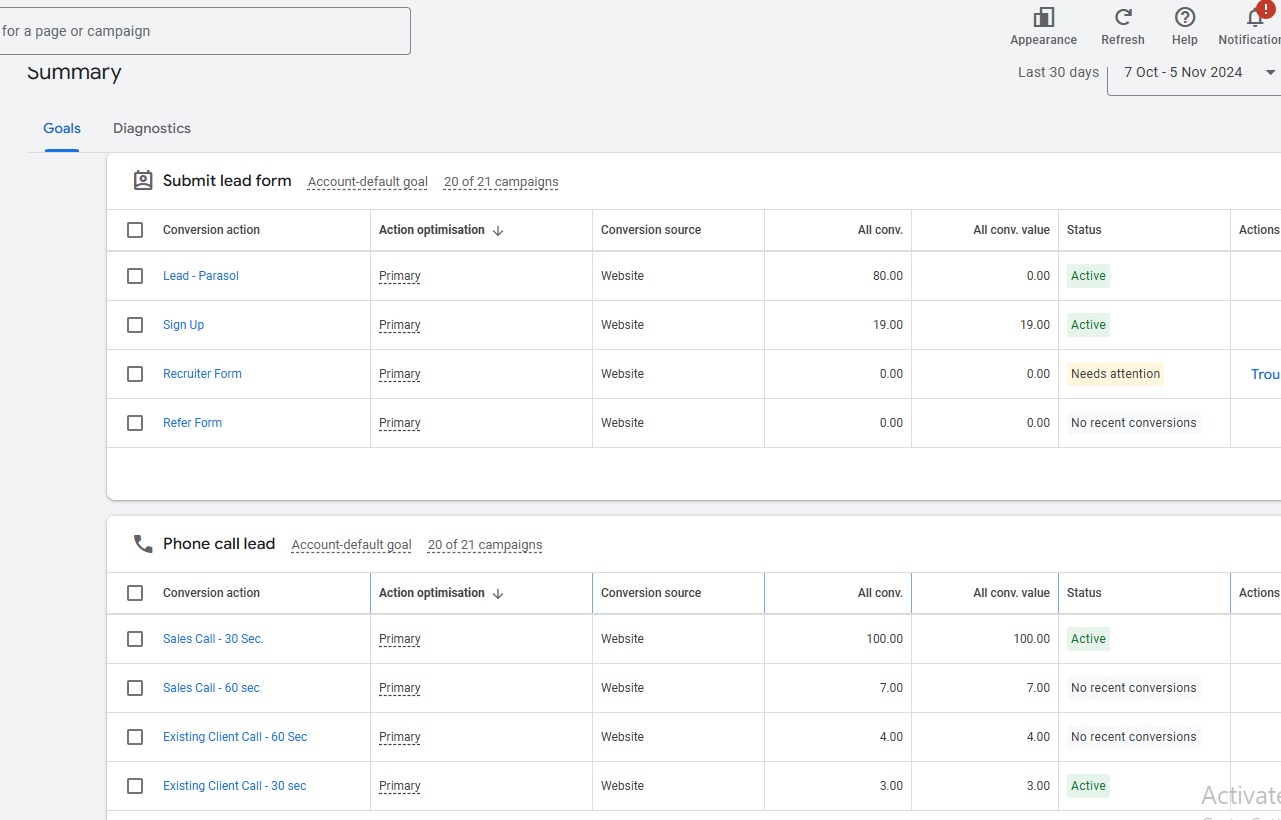Open the Primary dropdown for Existing Client Call - 60 Sec
Image resolution: width=1281 pixels, height=820 pixels.
399,737
